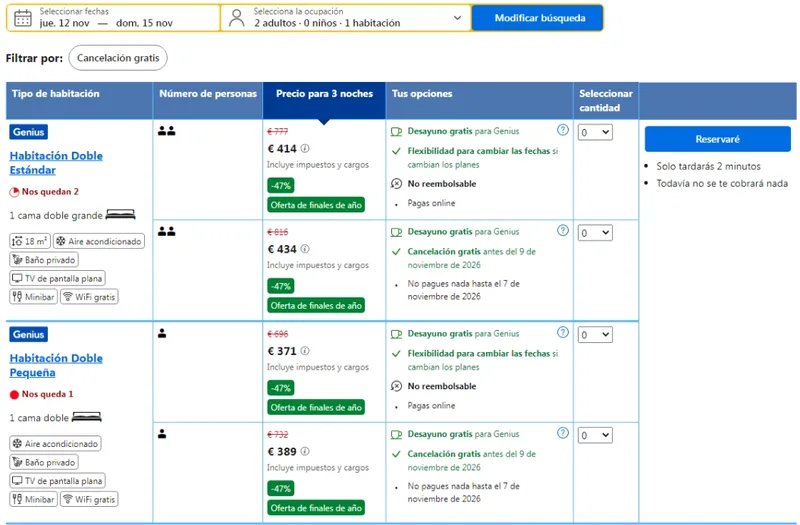The image size is (800, 525).
Task: Click Aire acondicionado badge of Habitación Doble Pequeña
Action: click(x=55, y=444)
